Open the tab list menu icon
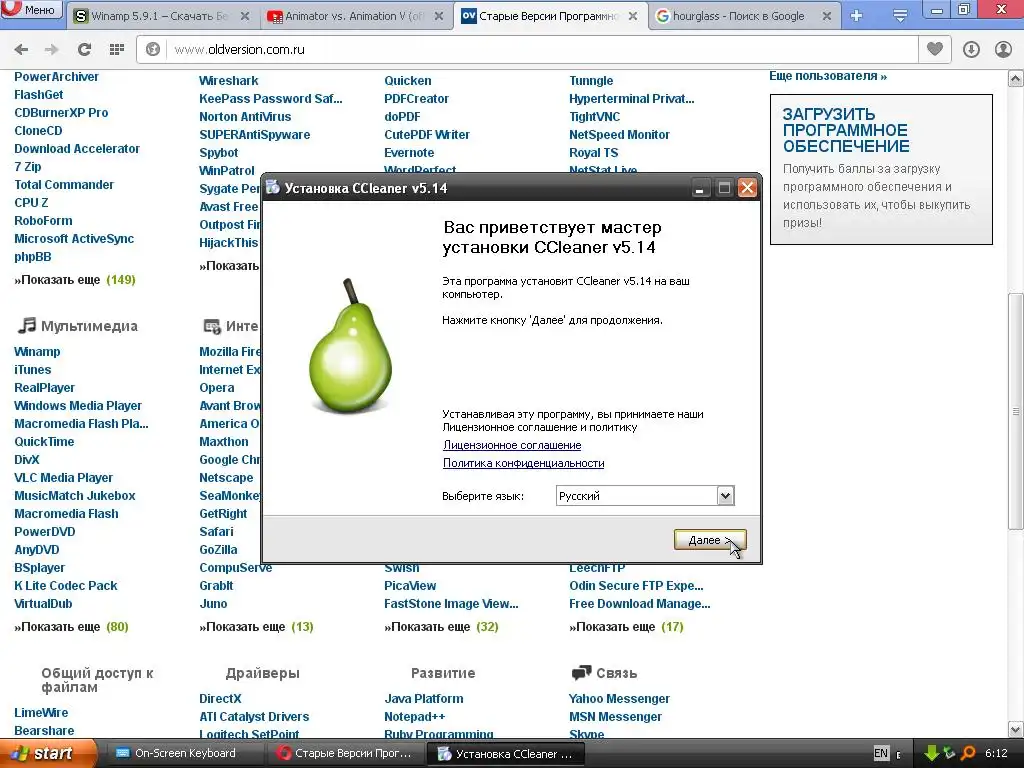The height and width of the screenshot is (768, 1024). pyautogui.click(x=900, y=16)
